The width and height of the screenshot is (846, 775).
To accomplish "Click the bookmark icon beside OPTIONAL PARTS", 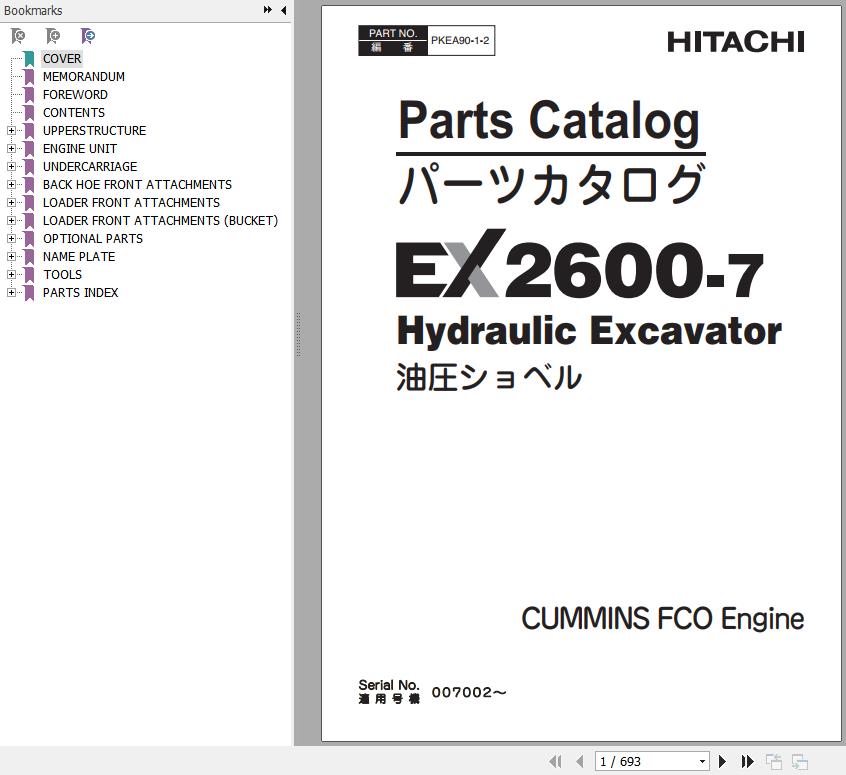I will pos(29,239).
